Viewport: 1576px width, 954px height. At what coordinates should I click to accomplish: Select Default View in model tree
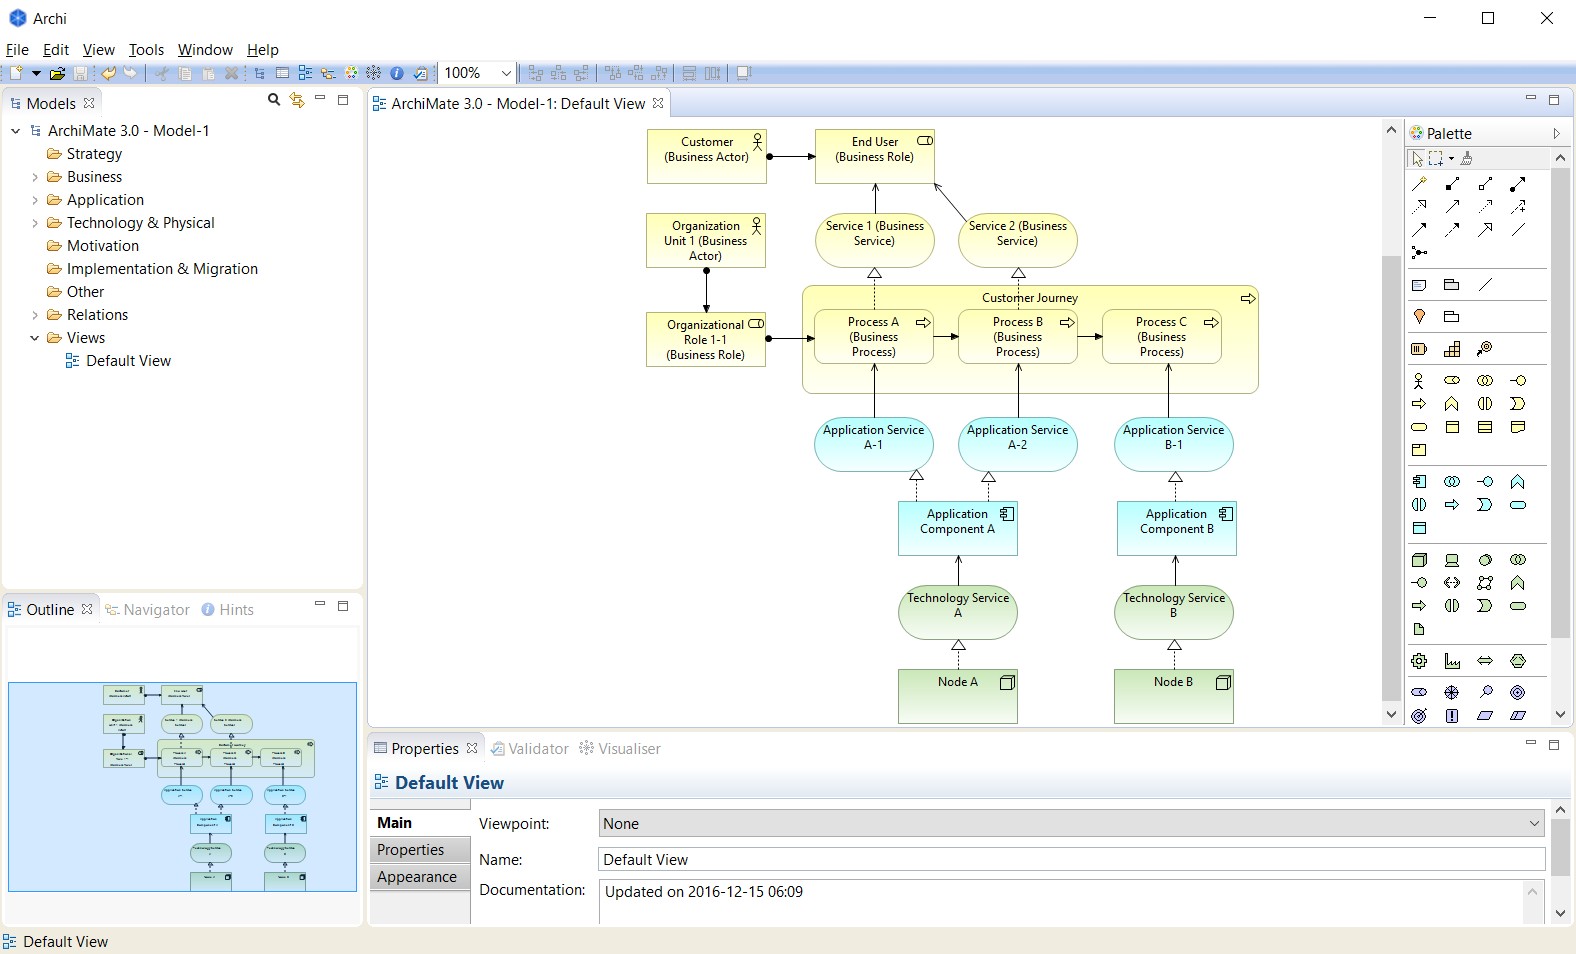click(x=128, y=361)
